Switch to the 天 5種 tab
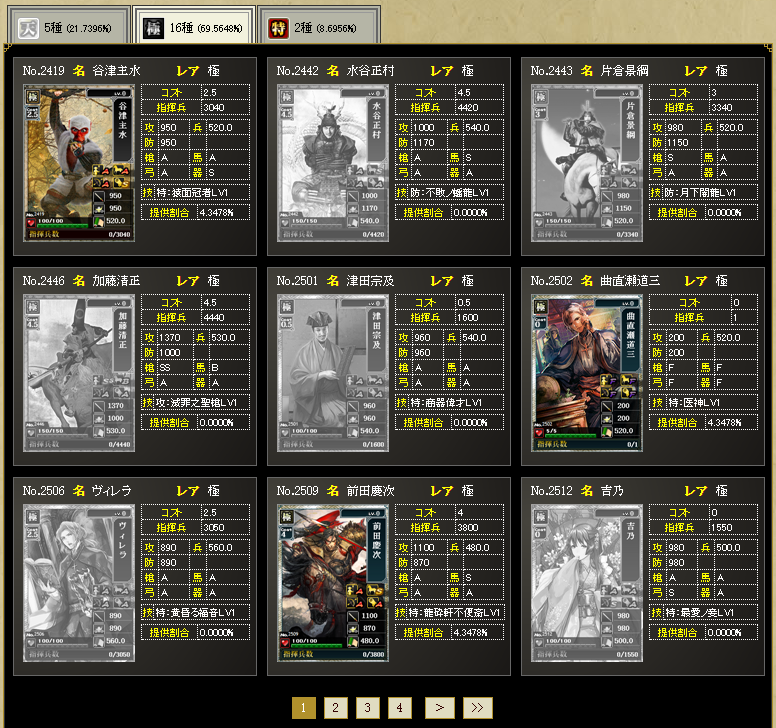Image resolution: width=776 pixels, height=728 pixels. pos(69,26)
